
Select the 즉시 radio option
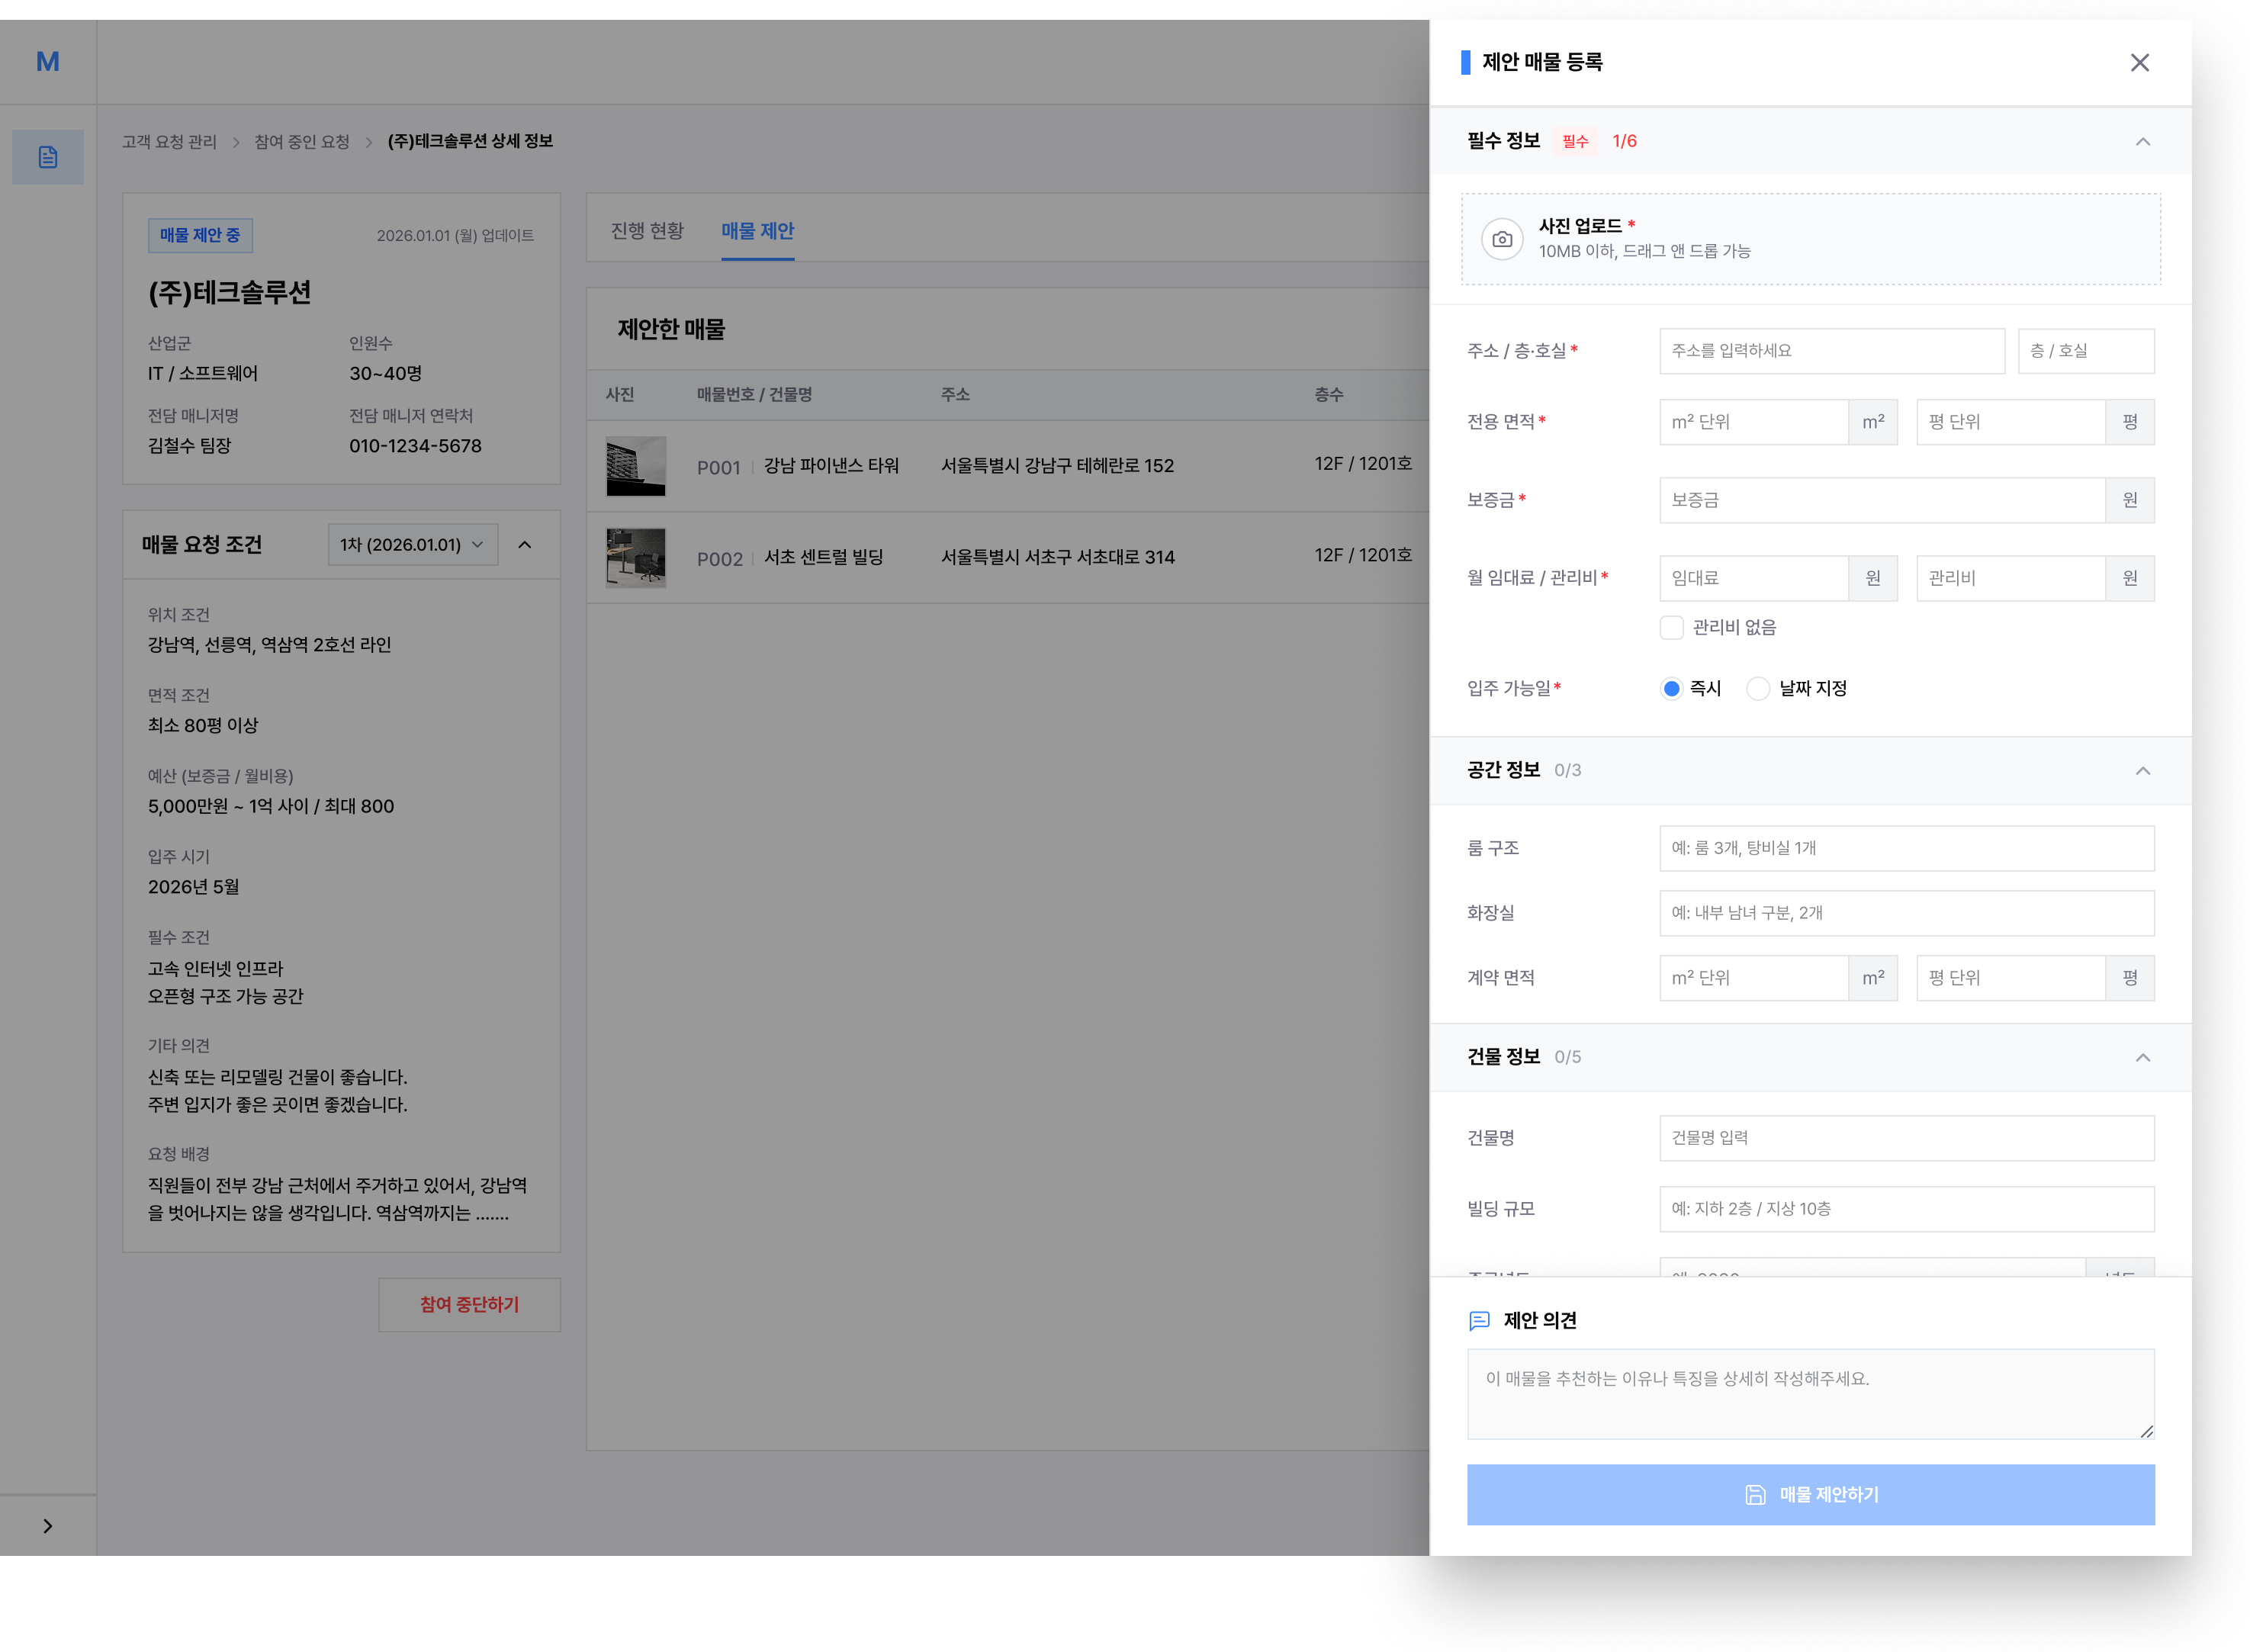(1671, 688)
